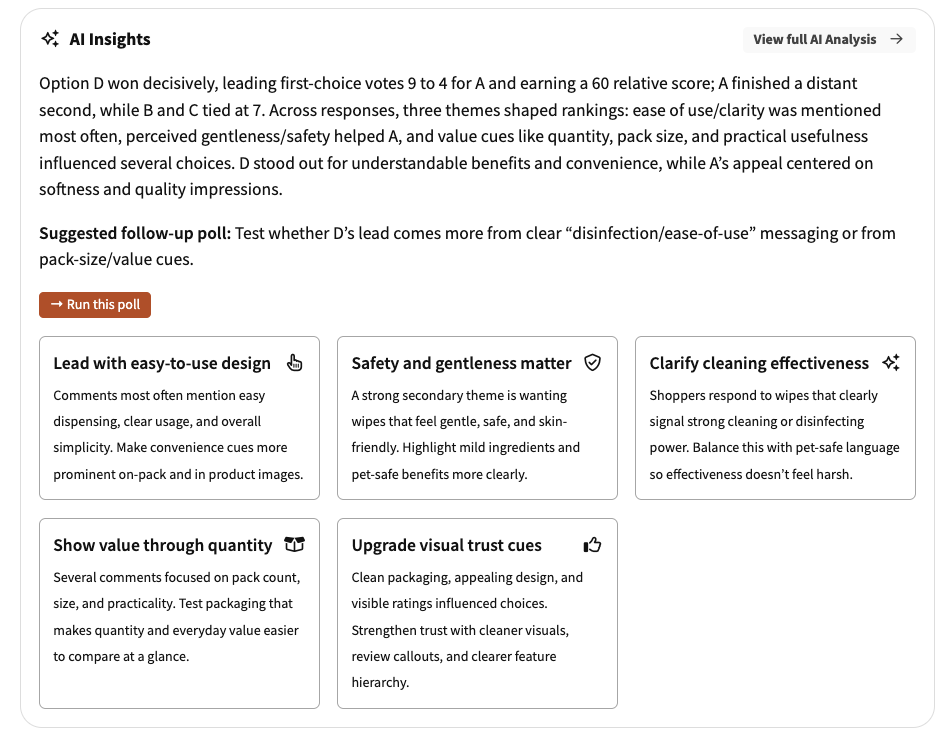Click the Option D summary paragraph
This screenshot has width=948, height=738.
(x=459, y=136)
